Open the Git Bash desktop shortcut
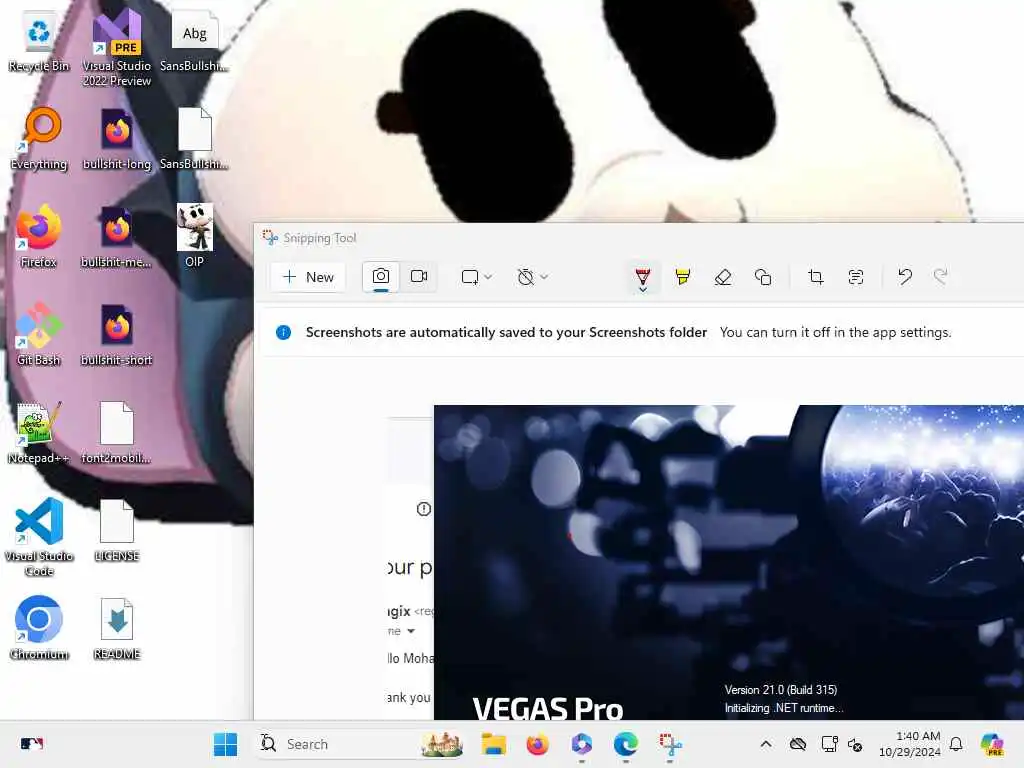This screenshot has height=768, width=1024. click(x=39, y=334)
